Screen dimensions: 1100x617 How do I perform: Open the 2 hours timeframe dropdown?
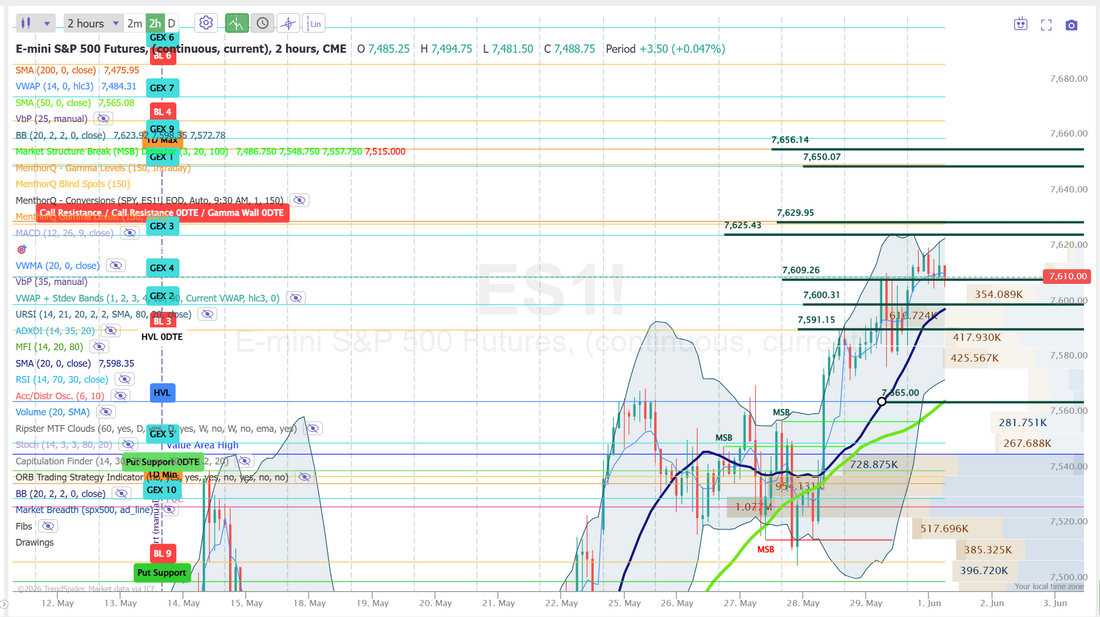pyautogui.click(x=93, y=23)
